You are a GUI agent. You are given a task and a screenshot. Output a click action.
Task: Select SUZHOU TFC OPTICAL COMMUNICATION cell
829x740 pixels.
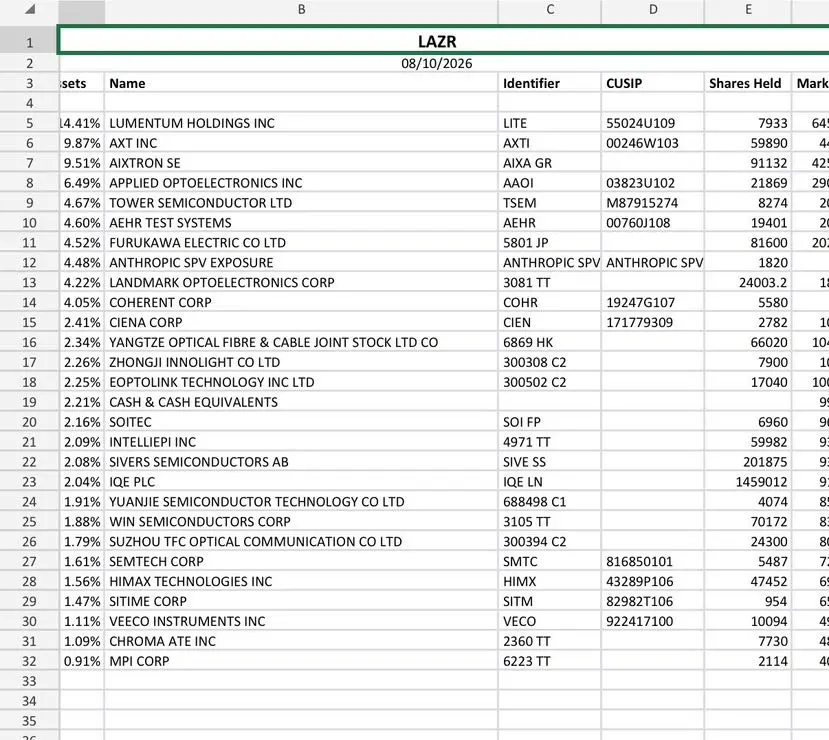(x=301, y=542)
